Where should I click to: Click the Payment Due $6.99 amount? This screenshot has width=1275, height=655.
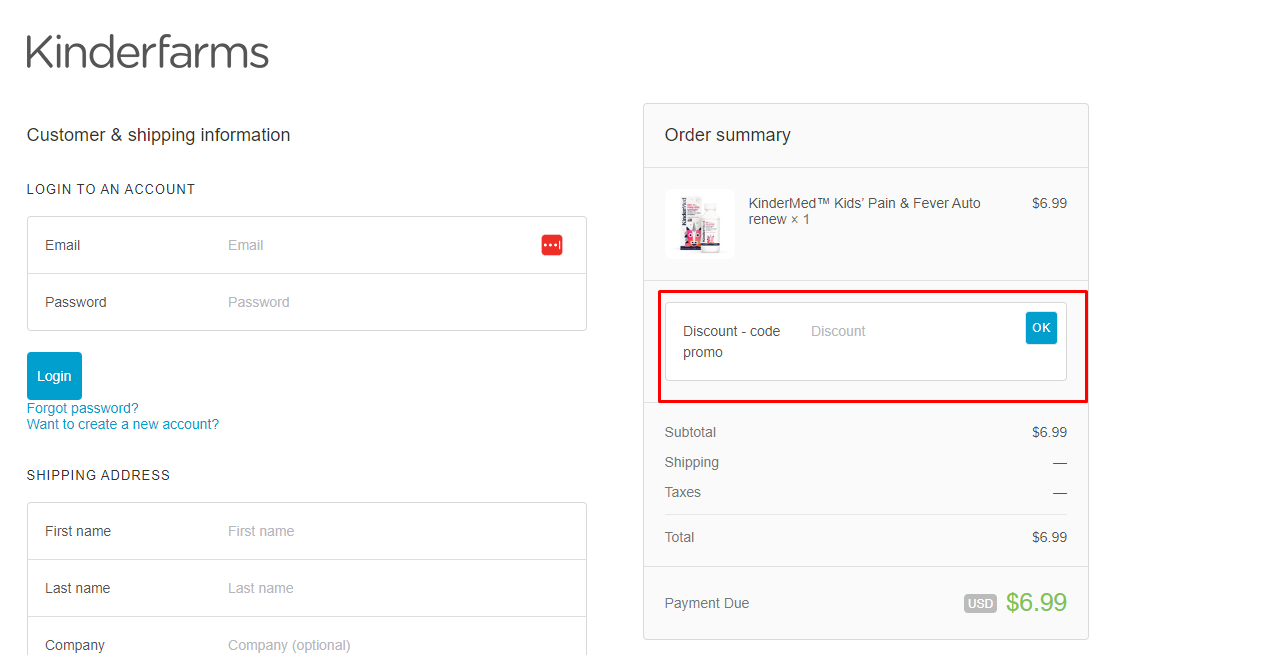coord(1036,602)
